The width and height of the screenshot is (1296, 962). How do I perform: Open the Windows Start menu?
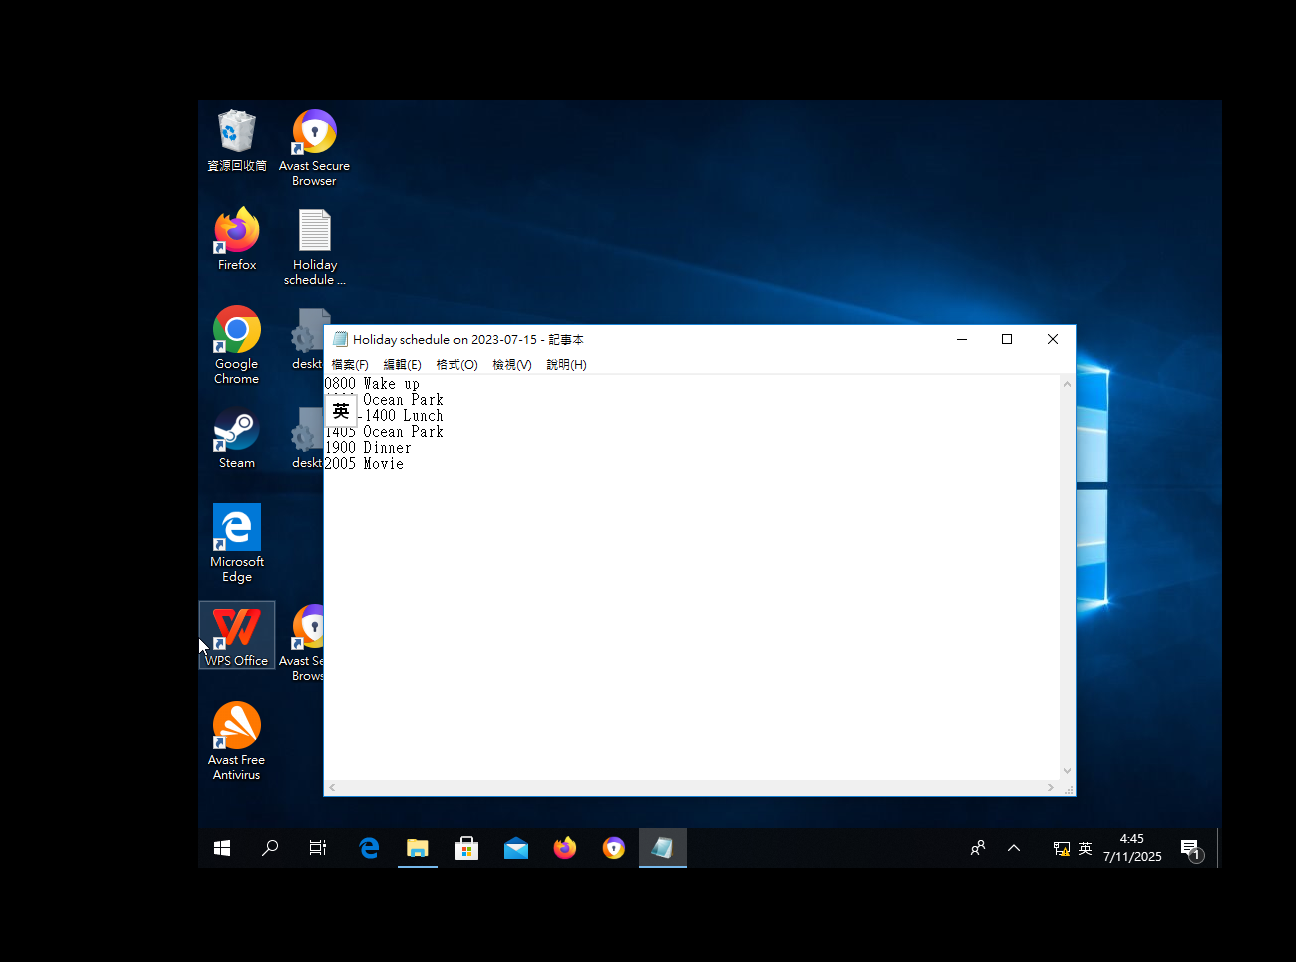coord(222,848)
